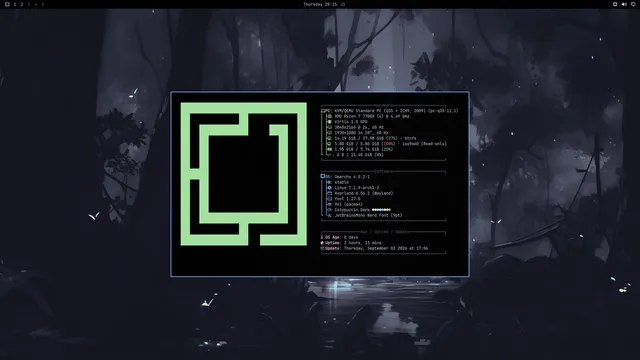Screen dimensions: 640x360
Task: Click the btrfs disk usage text
Action: [x=376, y=138]
